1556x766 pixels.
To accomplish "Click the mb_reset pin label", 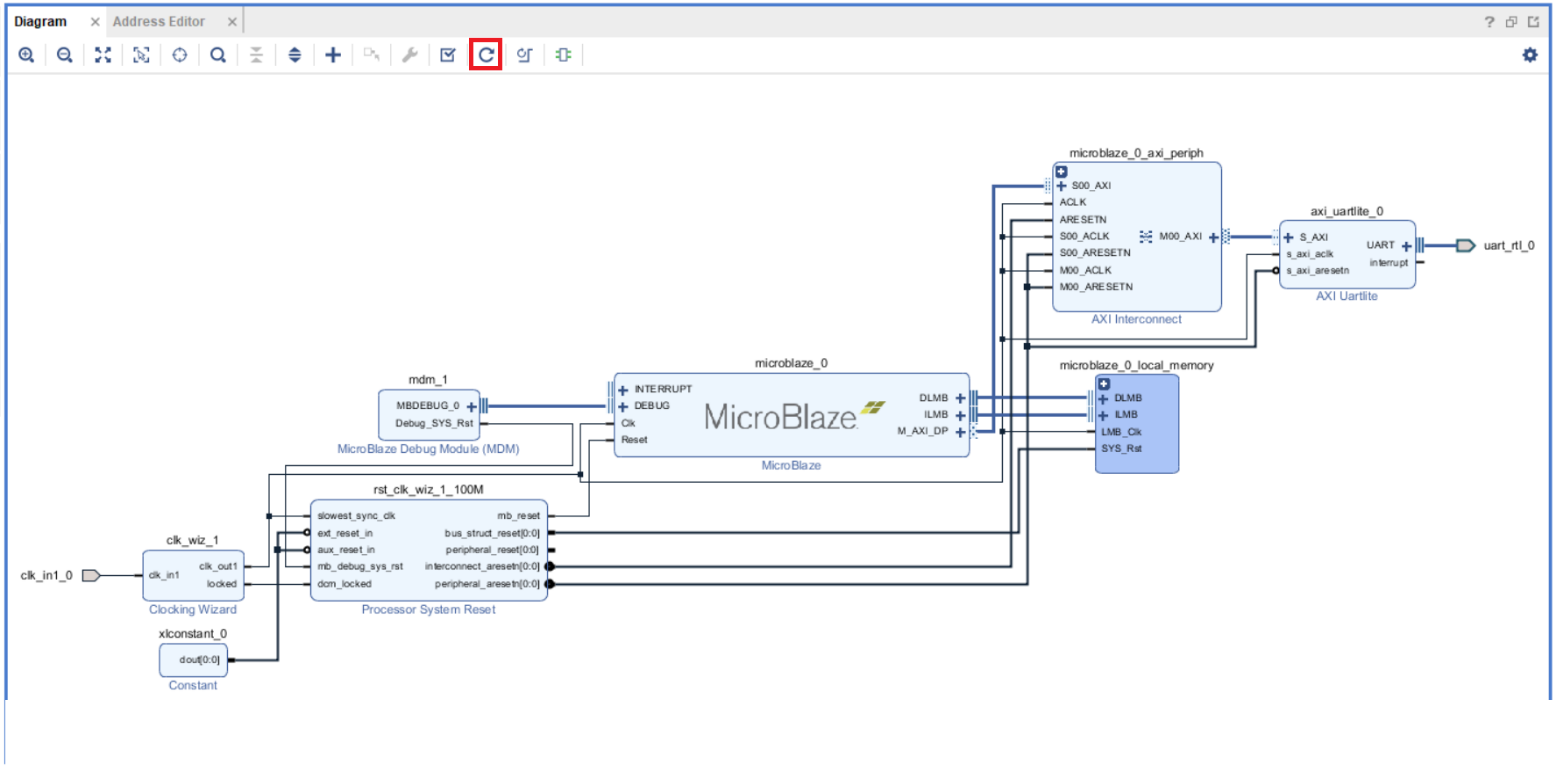I will pyautogui.click(x=518, y=515).
